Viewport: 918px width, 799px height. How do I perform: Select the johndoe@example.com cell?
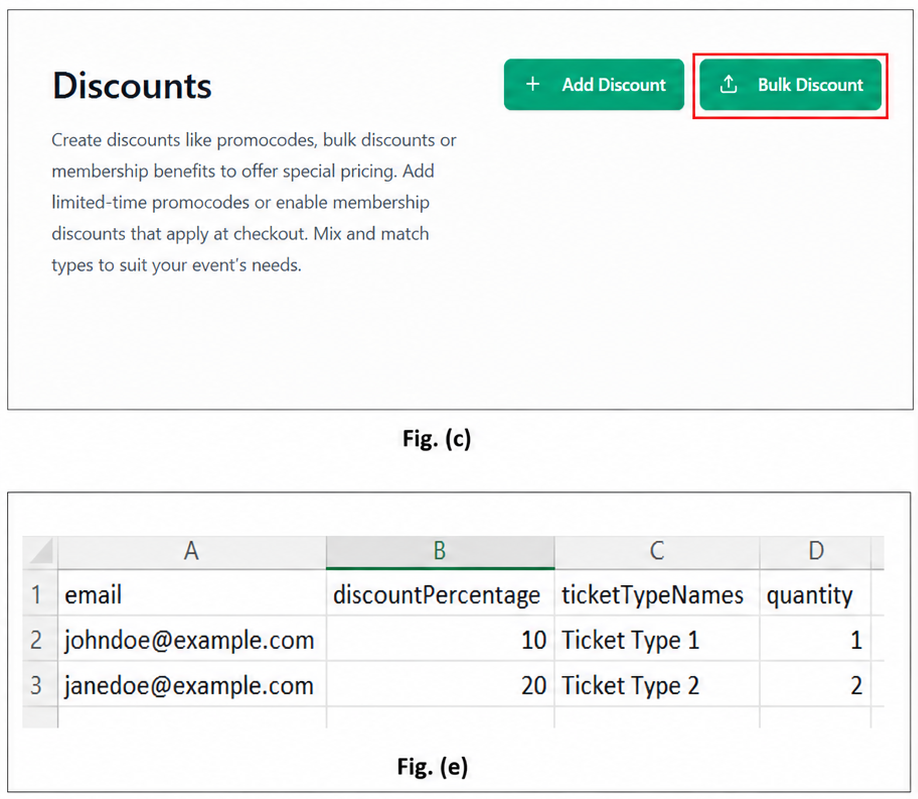coord(192,639)
